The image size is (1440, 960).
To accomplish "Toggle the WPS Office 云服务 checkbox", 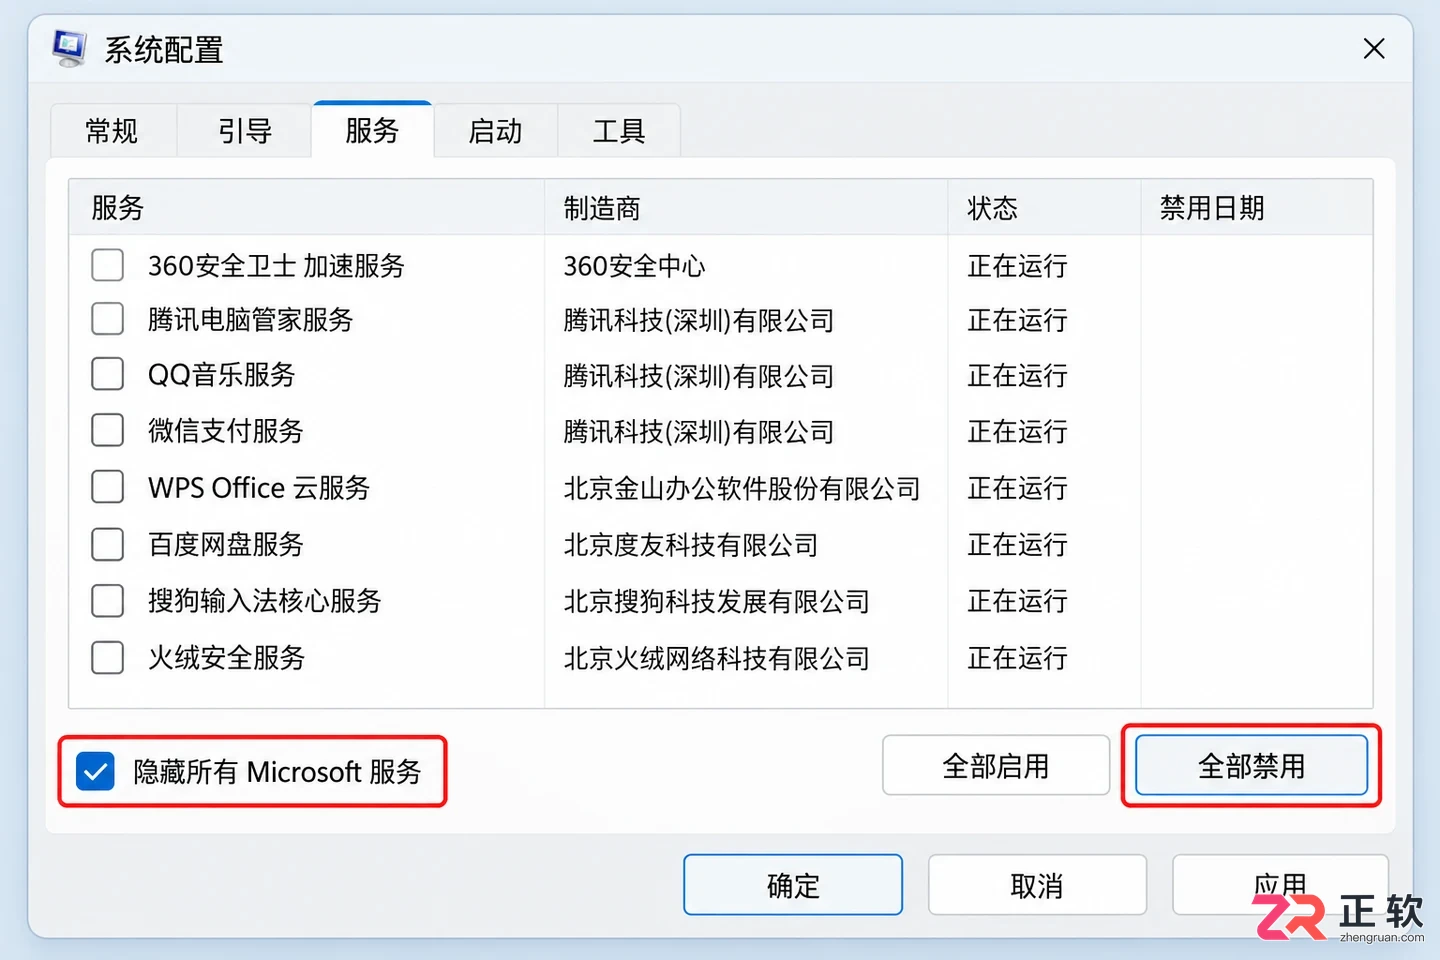I will [x=108, y=487].
